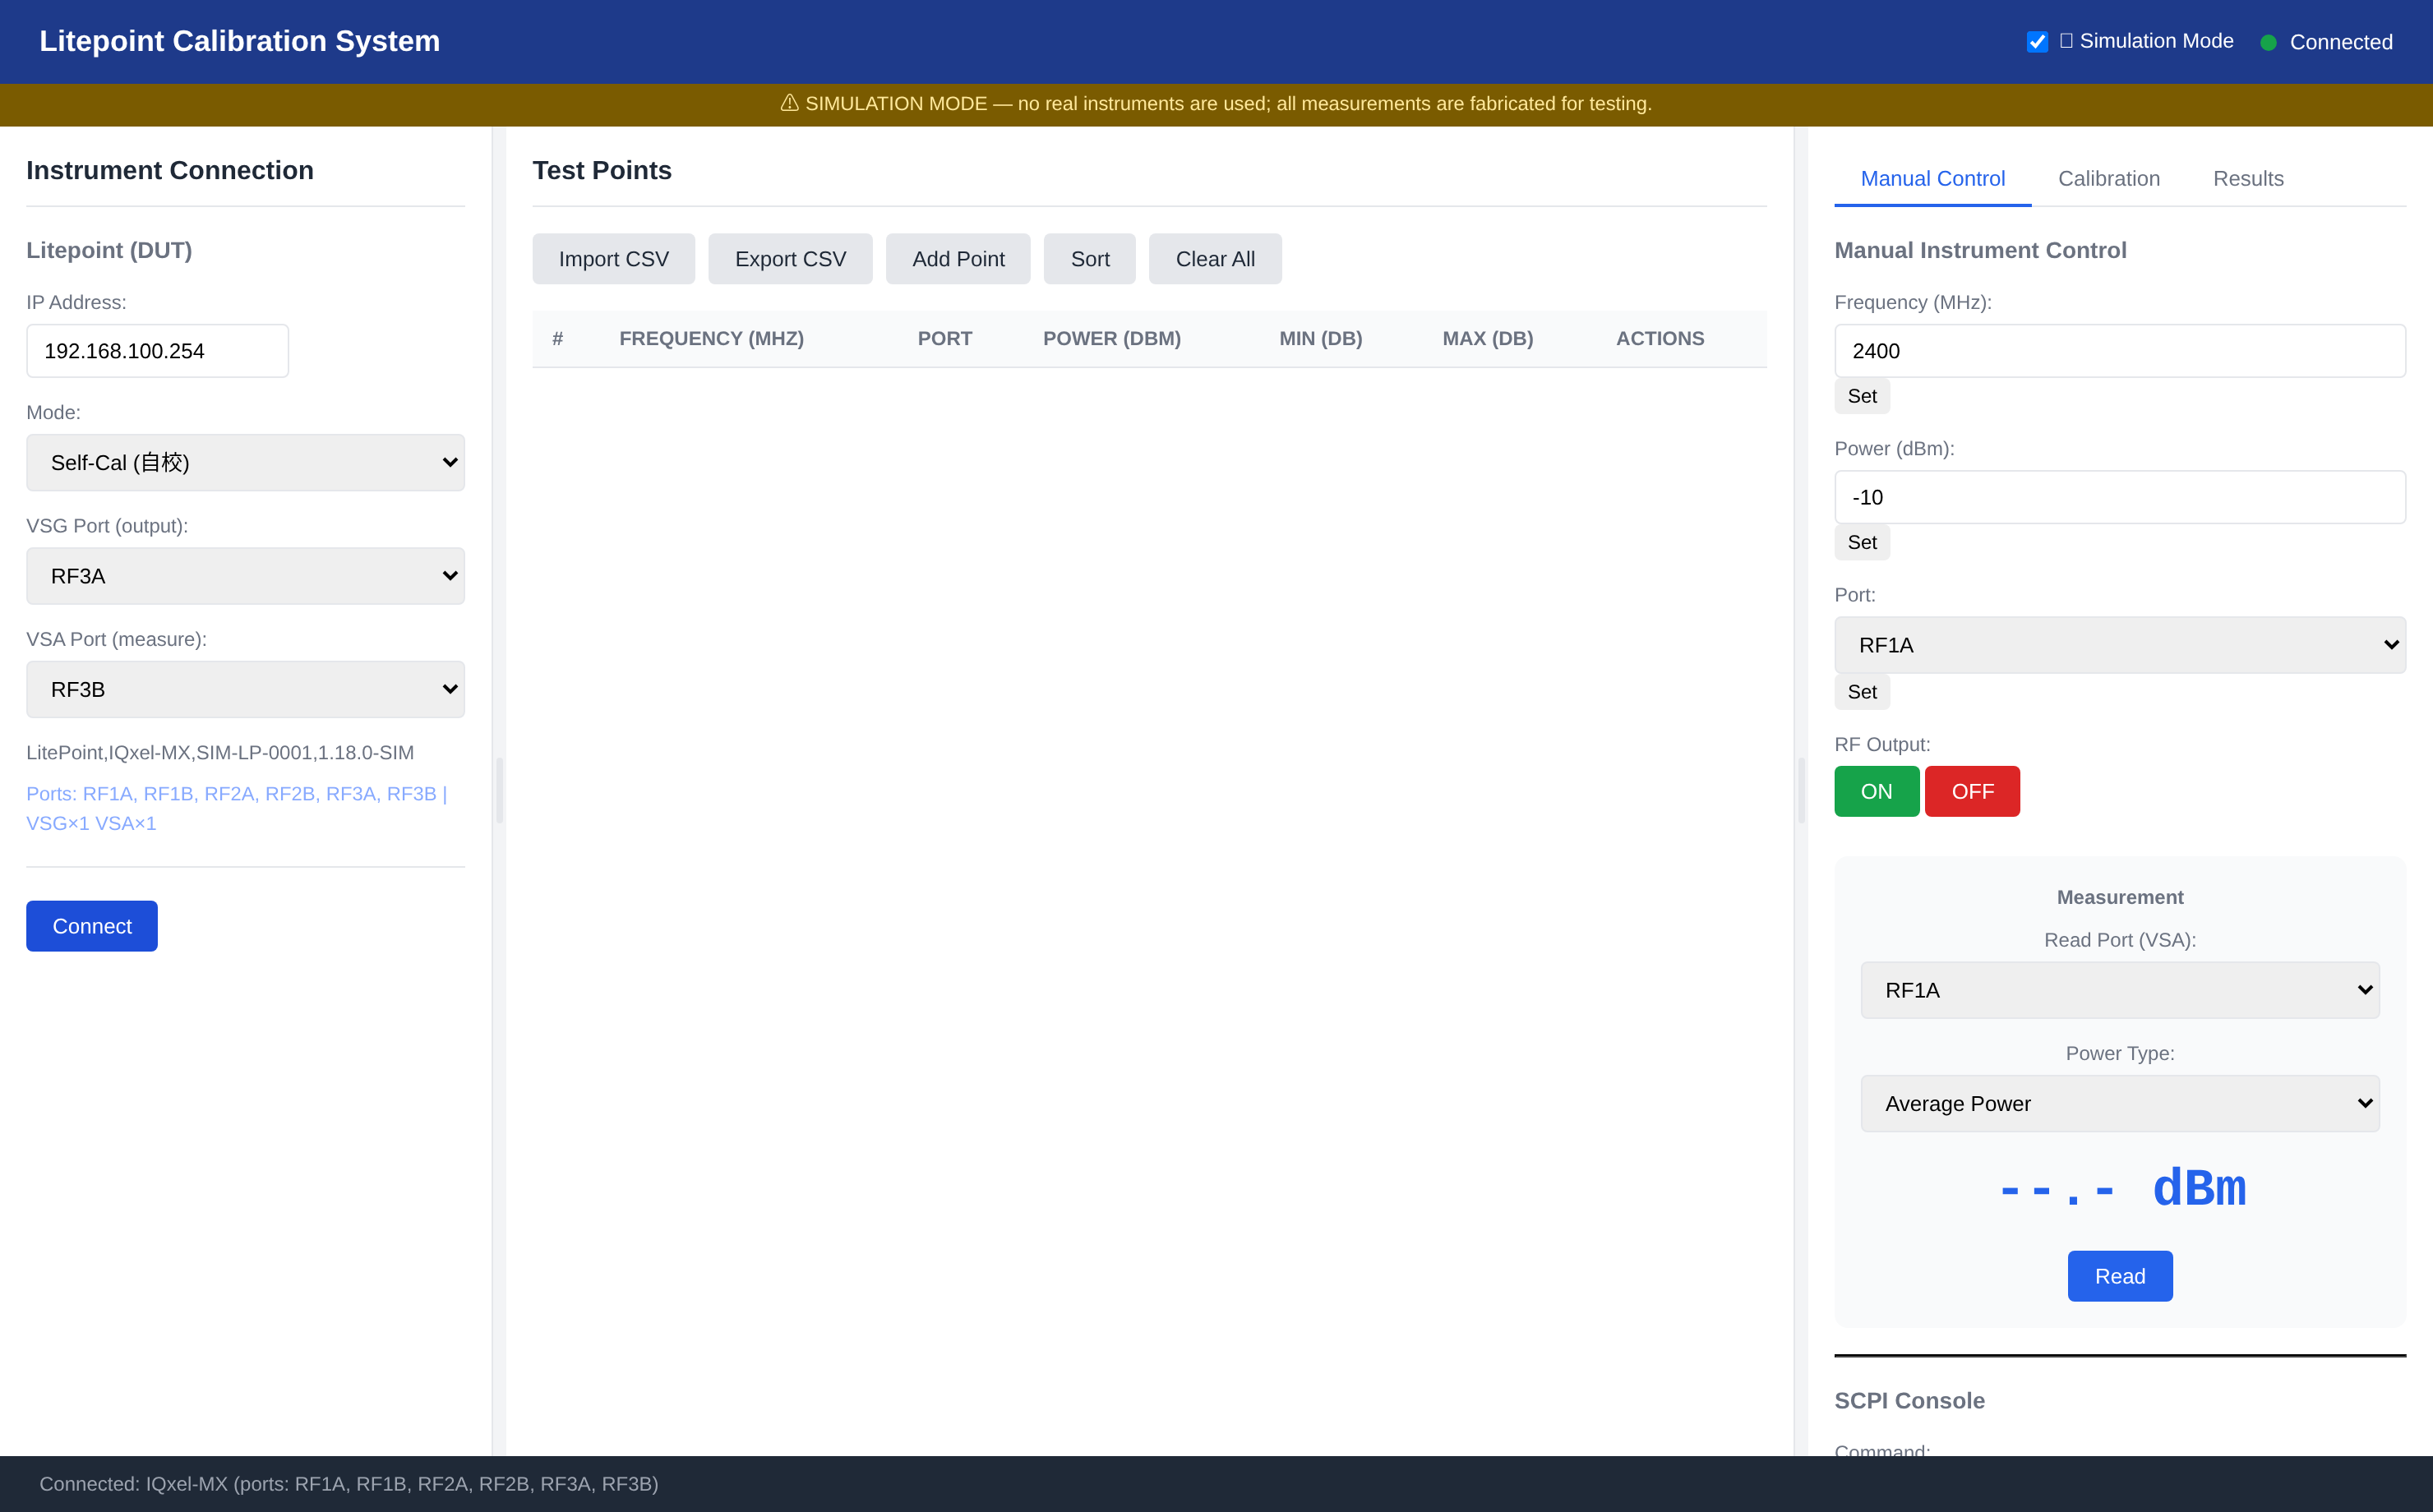Open the Power Type dropdown
This screenshot has height=1512, width=2433.
2120,1104
